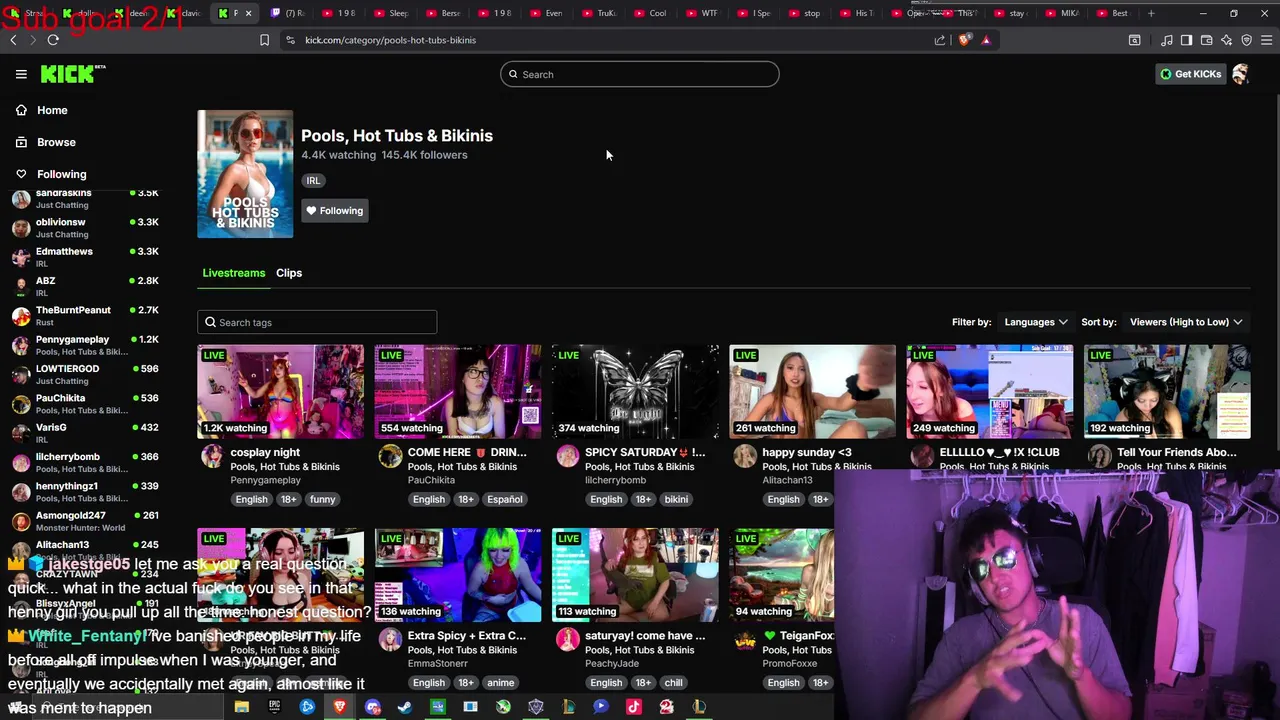Open TheBurntPeanut in the following list
The width and height of the screenshot is (1280, 720).
85,315
